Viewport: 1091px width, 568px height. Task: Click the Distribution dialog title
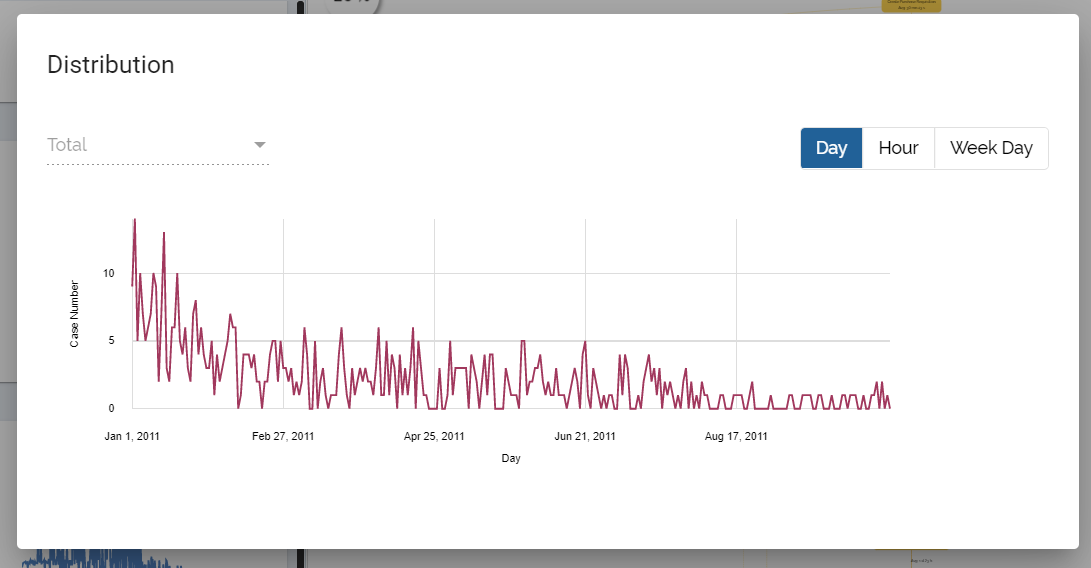click(x=111, y=65)
